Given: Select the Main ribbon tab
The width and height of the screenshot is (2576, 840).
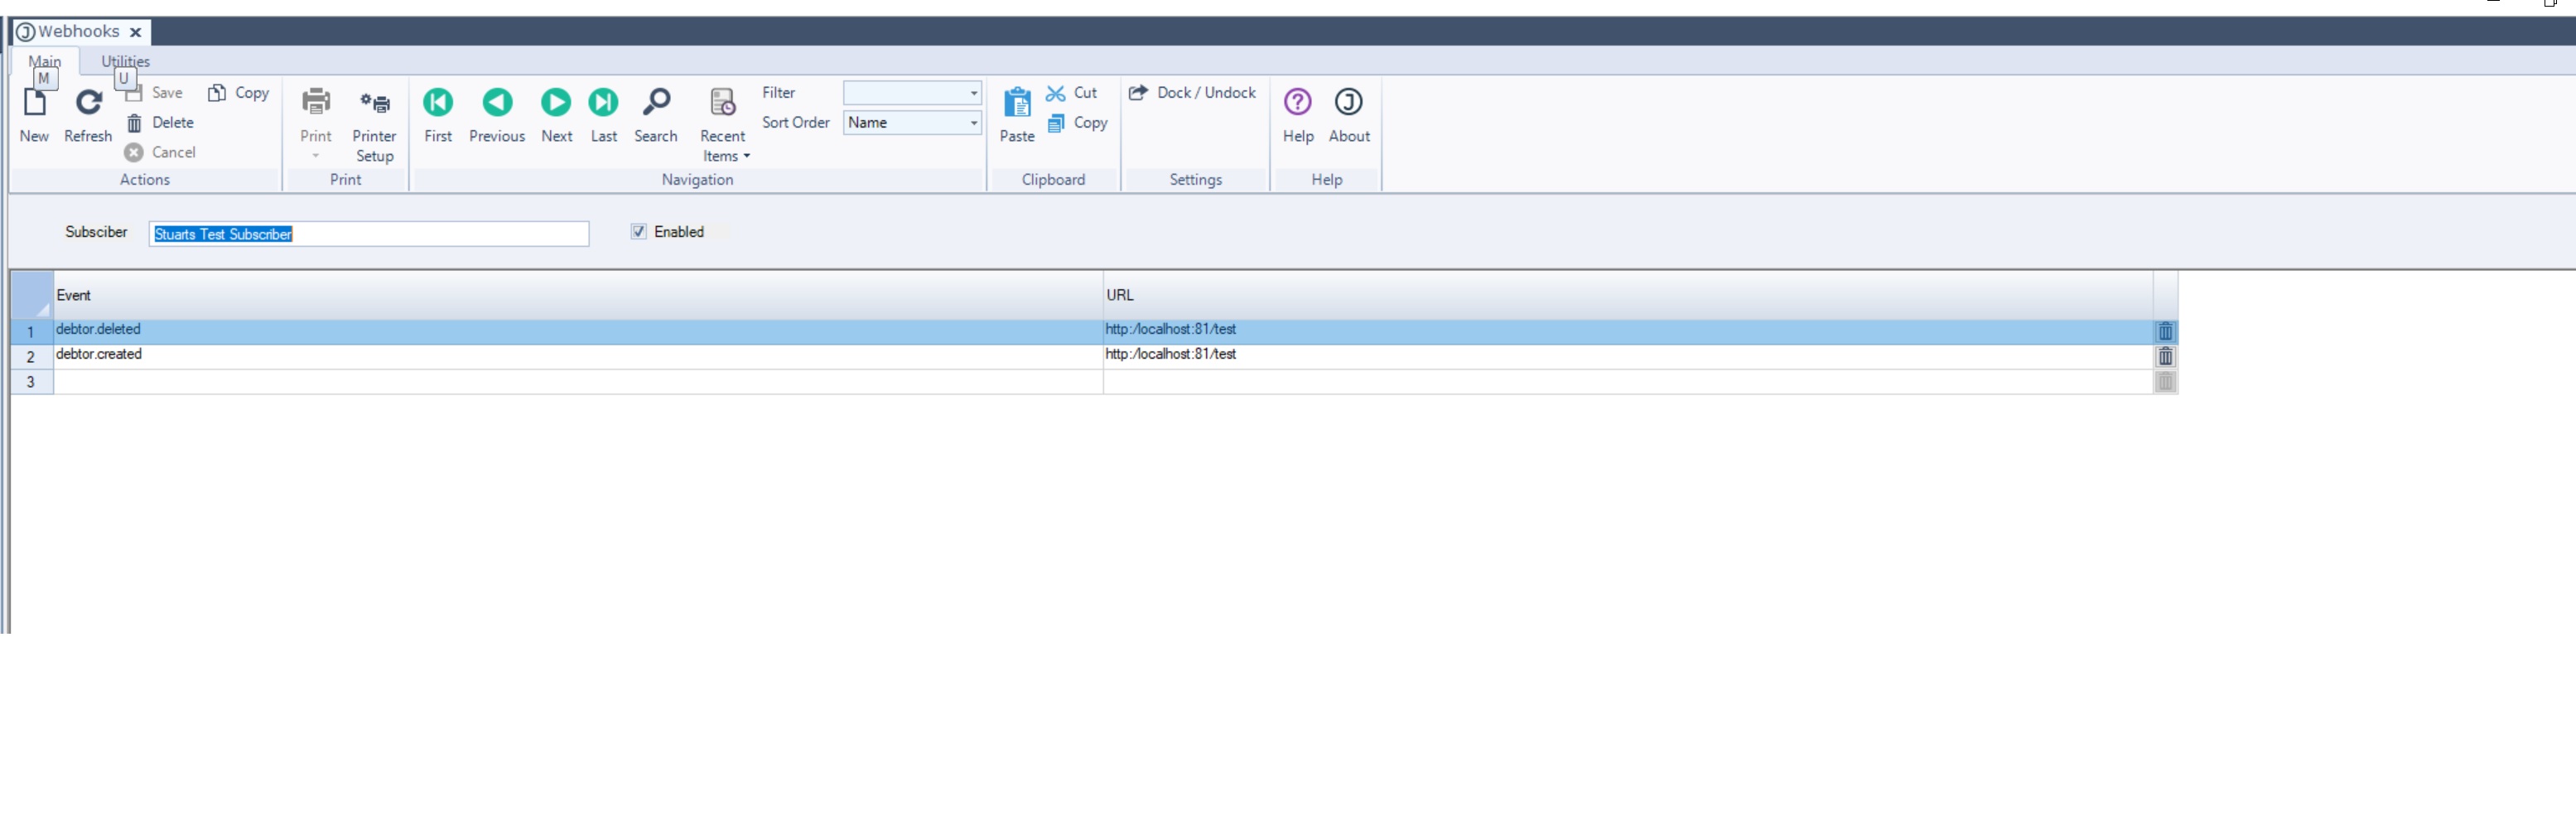Looking at the screenshot, I should pyautogui.click(x=44, y=61).
